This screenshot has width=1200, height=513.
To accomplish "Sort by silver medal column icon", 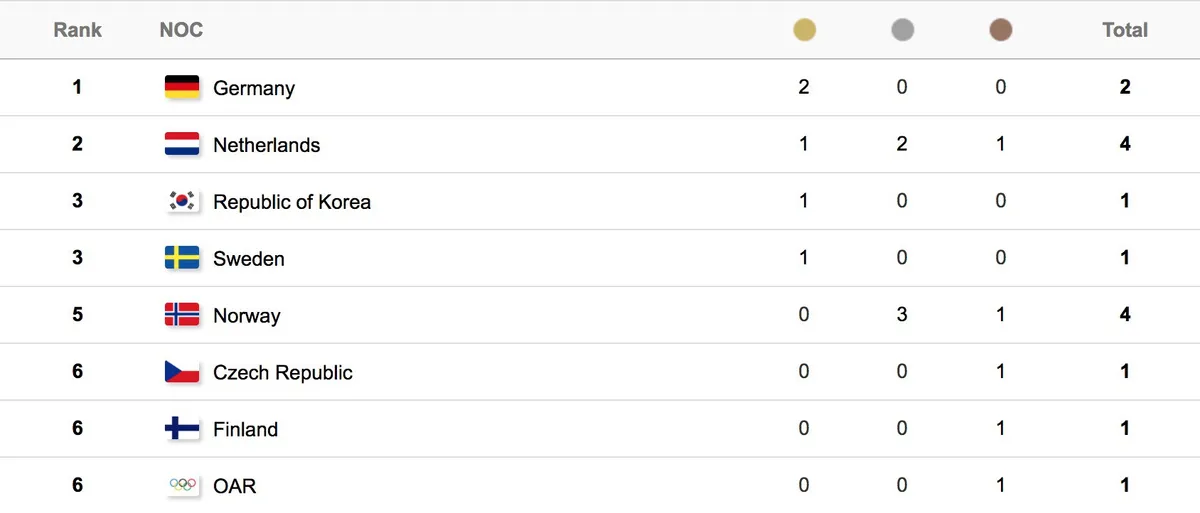I will pyautogui.click(x=902, y=30).
